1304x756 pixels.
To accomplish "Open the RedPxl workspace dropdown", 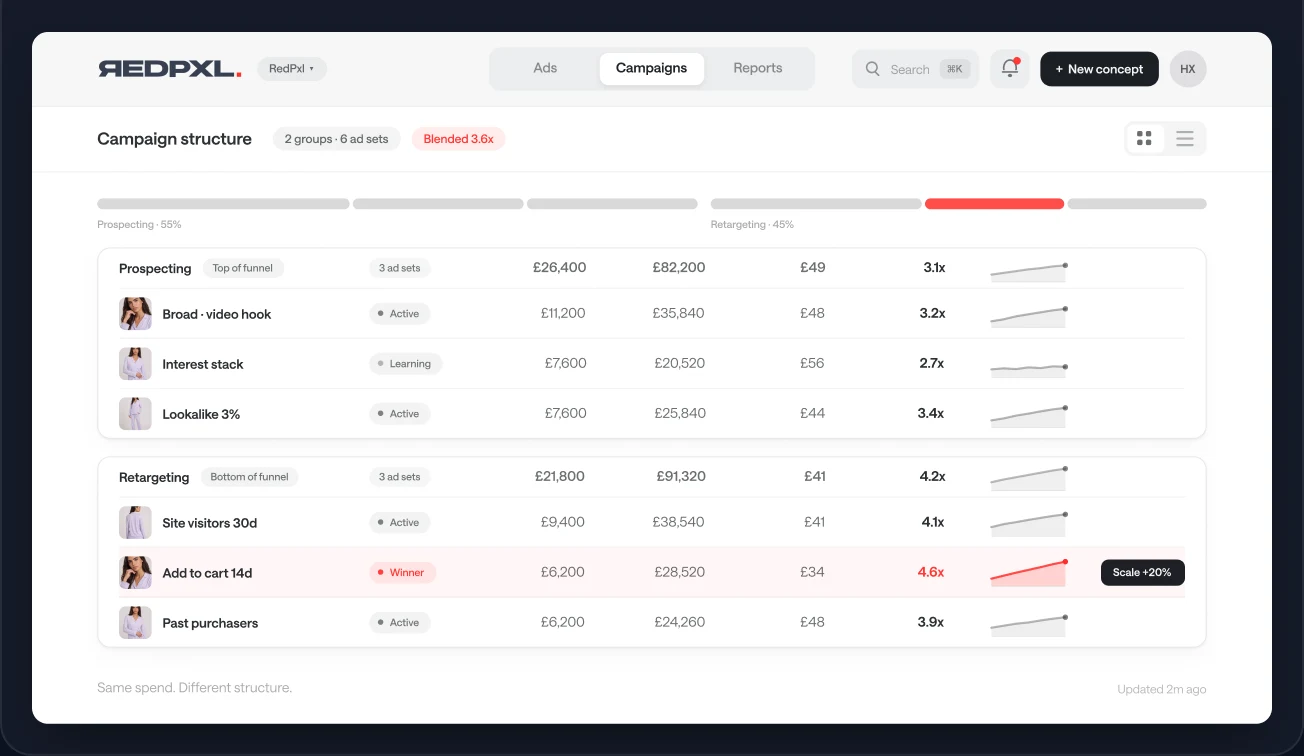I will 292,69.
